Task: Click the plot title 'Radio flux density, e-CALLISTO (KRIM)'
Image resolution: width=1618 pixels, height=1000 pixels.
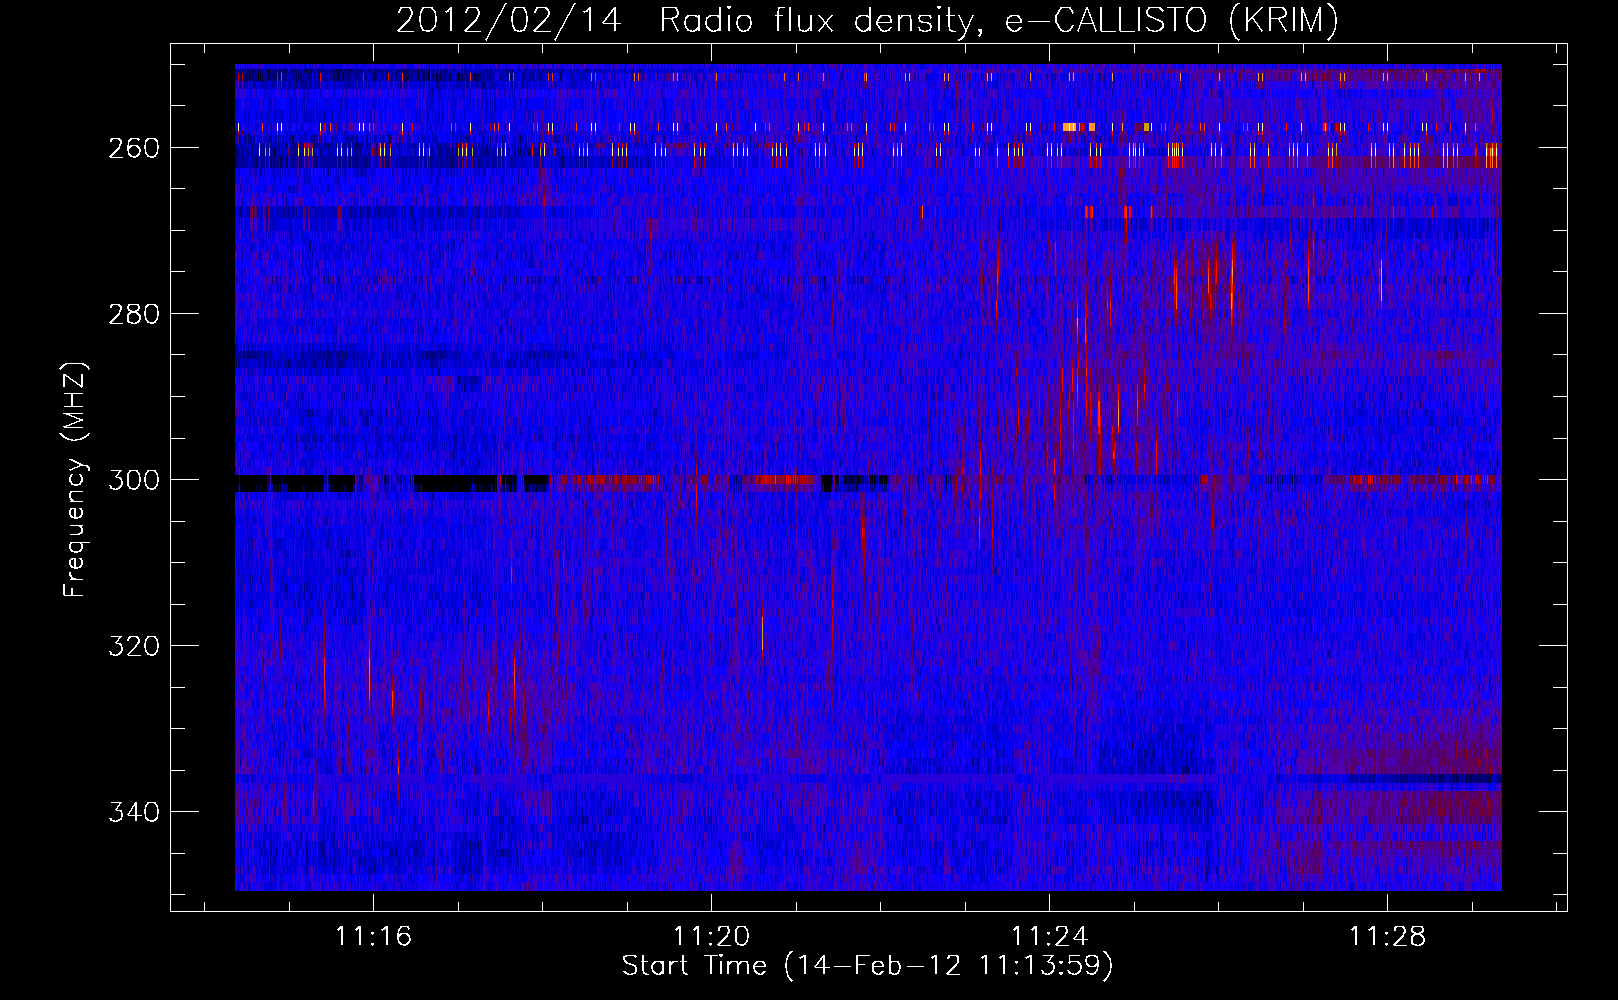Action: 999,20
